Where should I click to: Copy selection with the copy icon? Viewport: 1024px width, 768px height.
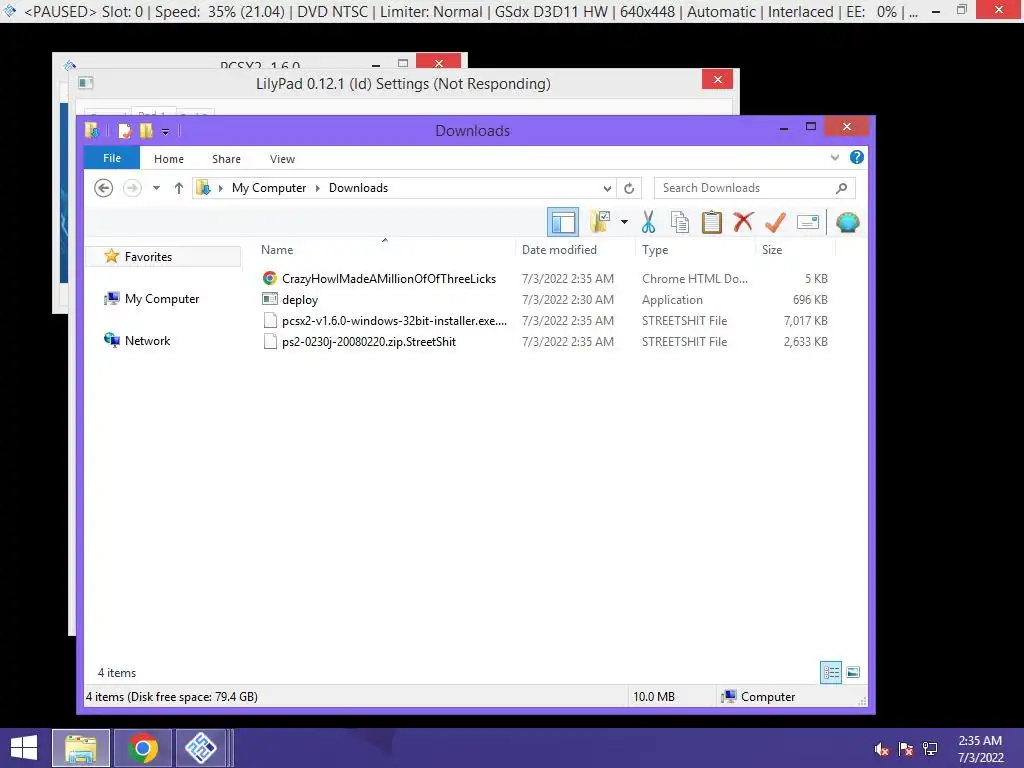click(x=680, y=222)
